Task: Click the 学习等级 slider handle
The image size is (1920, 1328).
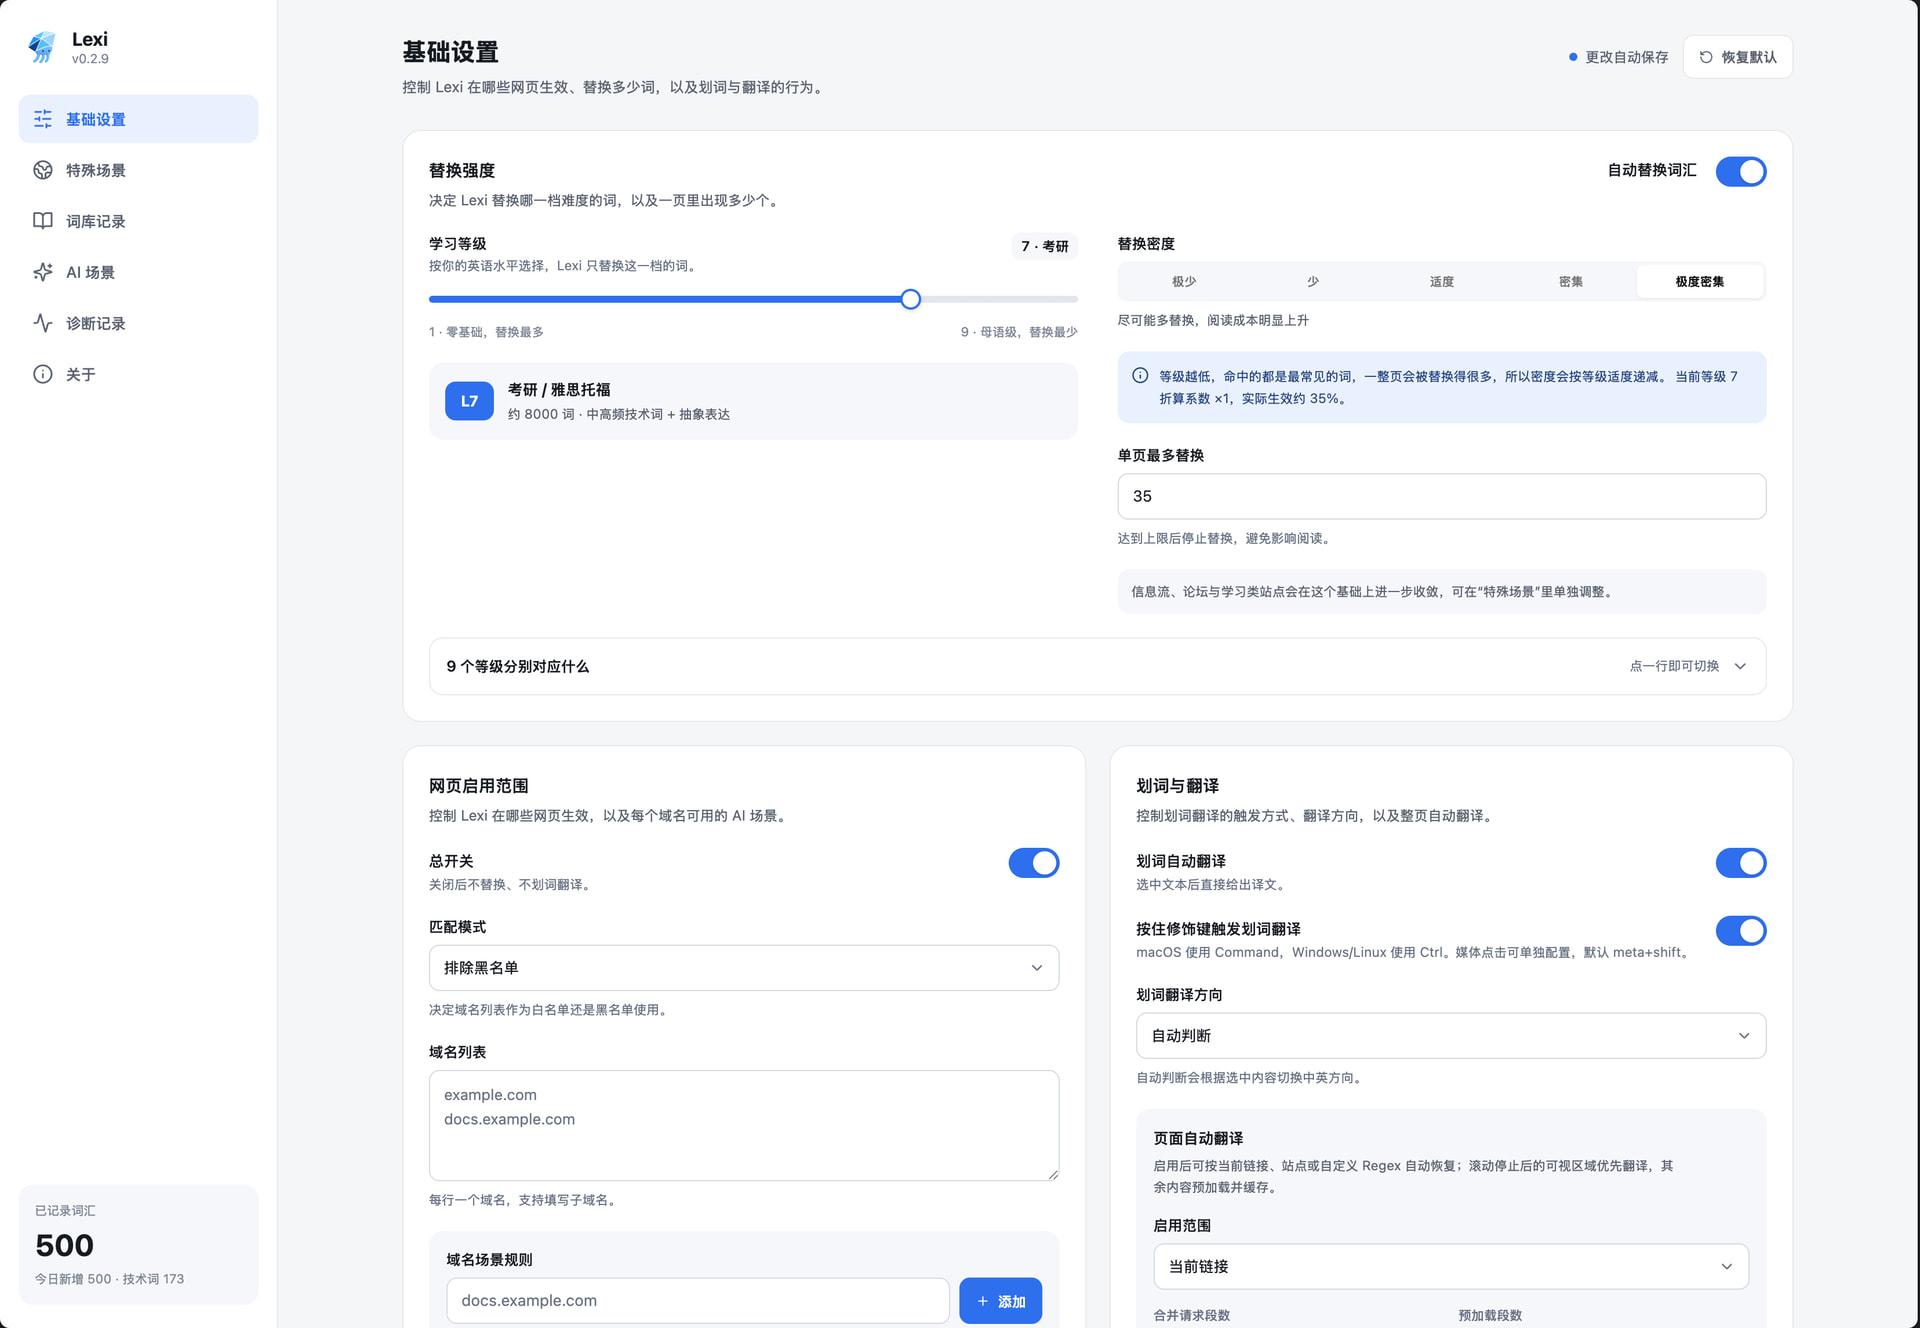Action: [x=911, y=299]
